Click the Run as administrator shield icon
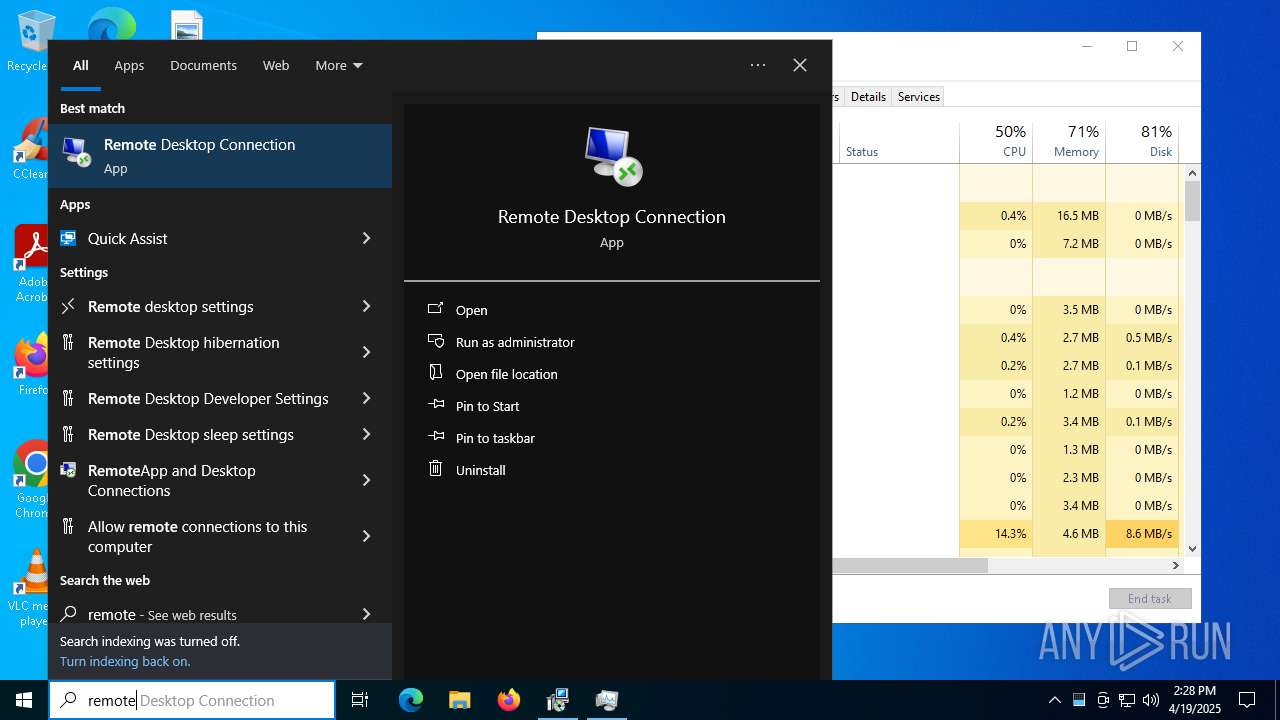This screenshot has height=720, width=1280. [x=435, y=341]
